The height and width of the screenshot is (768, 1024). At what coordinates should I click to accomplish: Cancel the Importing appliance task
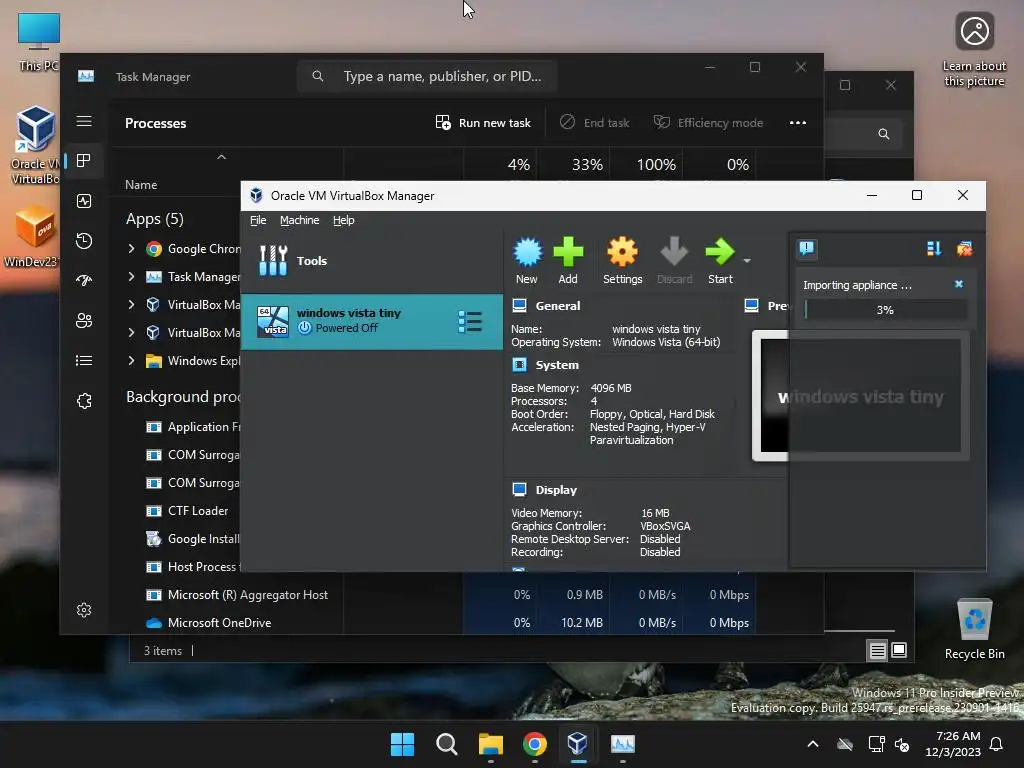[959, 284]
